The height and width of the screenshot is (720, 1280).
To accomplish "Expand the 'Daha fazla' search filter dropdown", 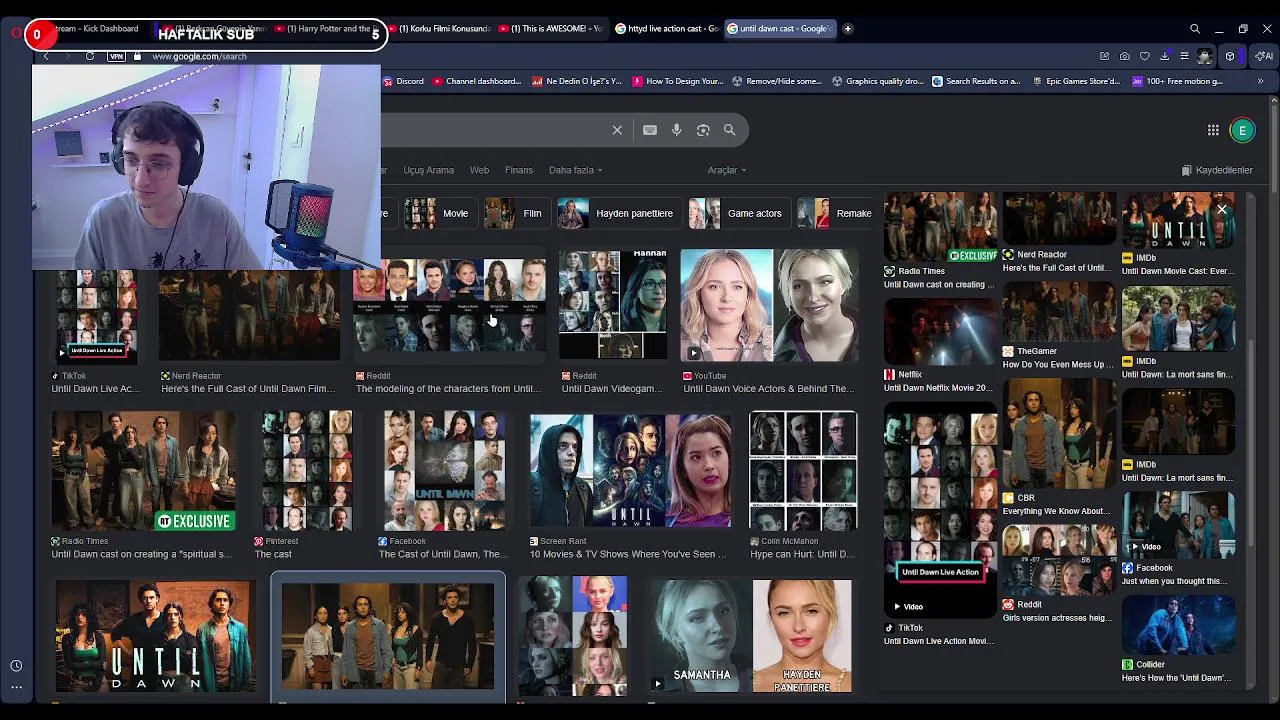I will click(575, 170).
